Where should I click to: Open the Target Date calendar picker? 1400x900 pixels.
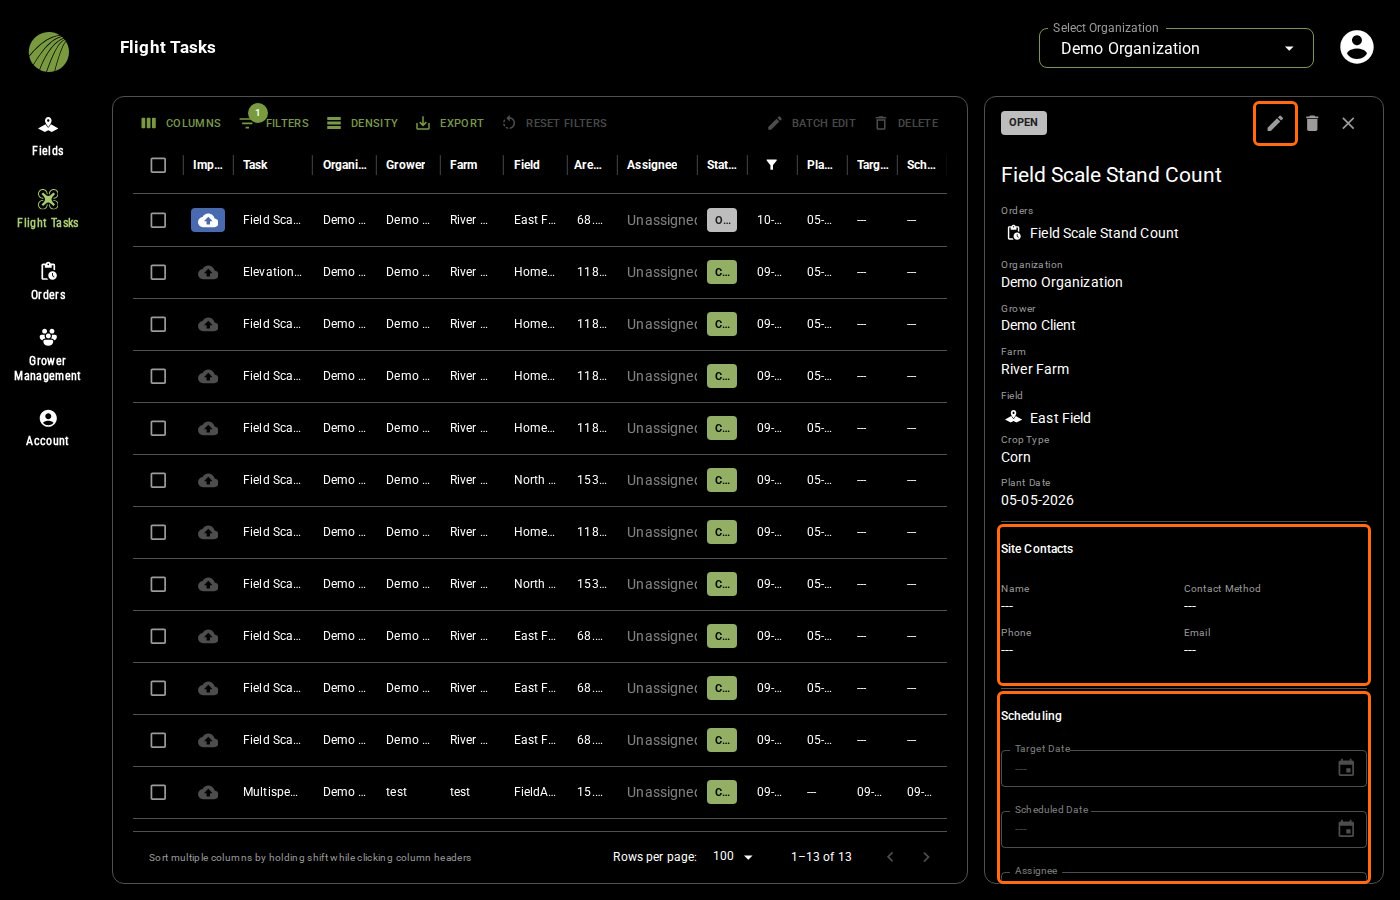point(1346,768)
